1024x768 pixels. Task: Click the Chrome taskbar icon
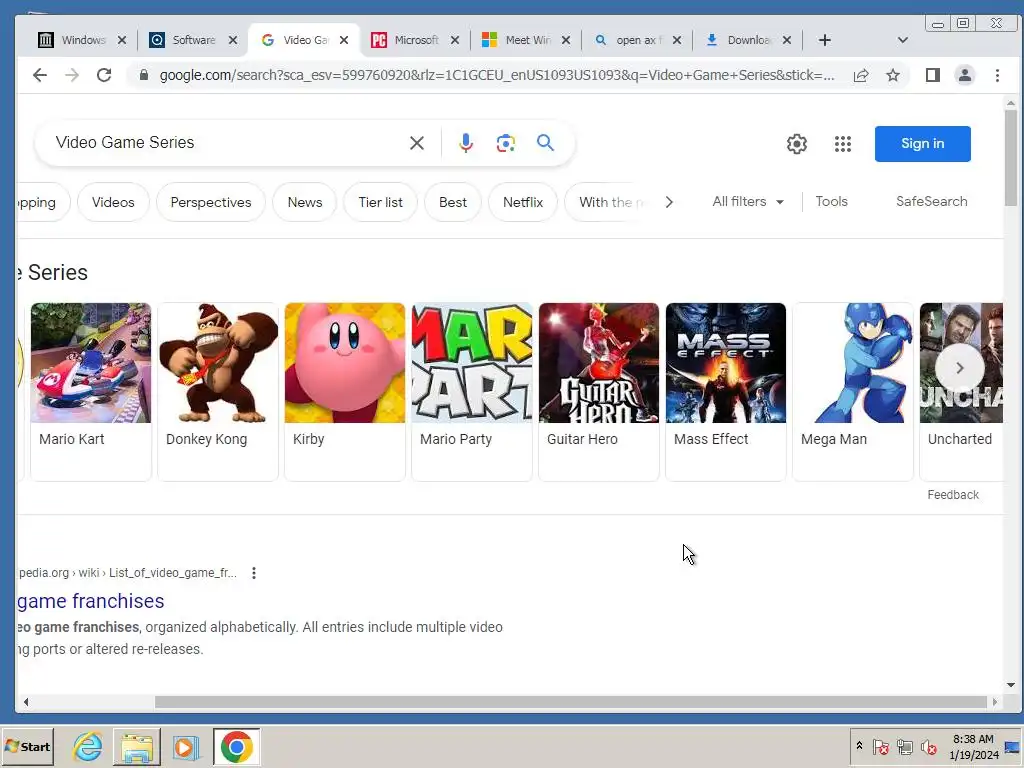coord(236,746)
